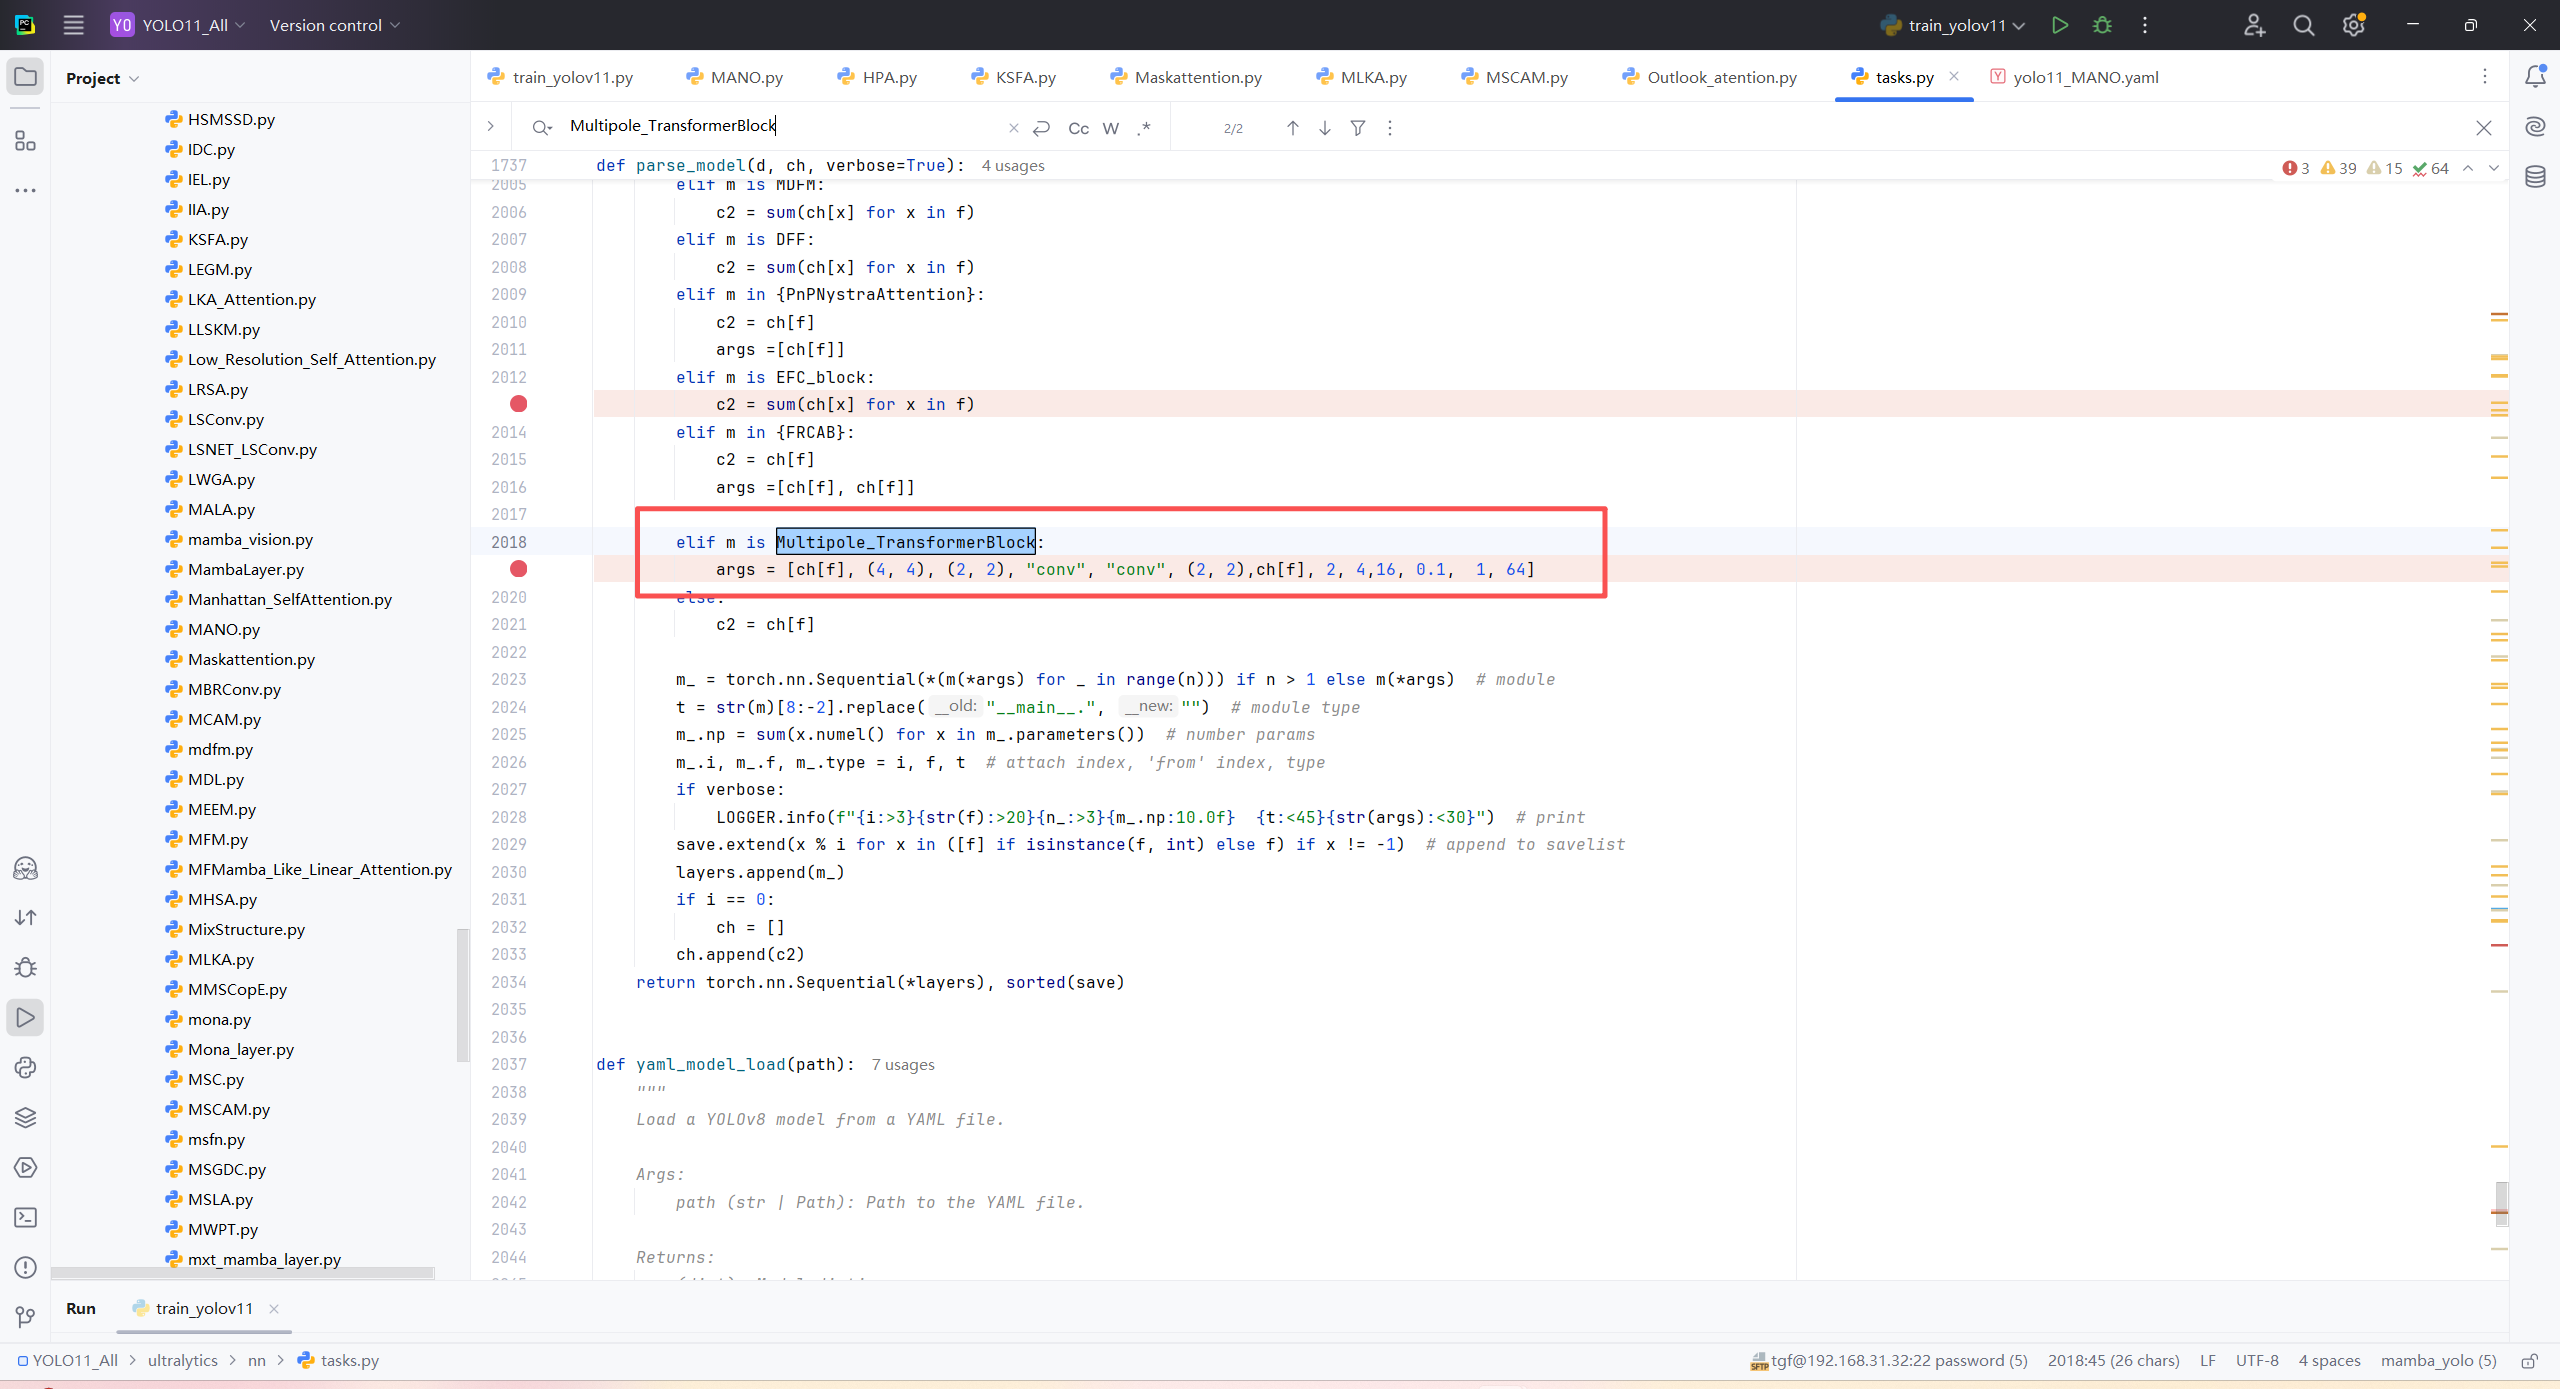Open the Python Console tool window
This screenshot has width=2560, height=1389.
click(25, 1067)
